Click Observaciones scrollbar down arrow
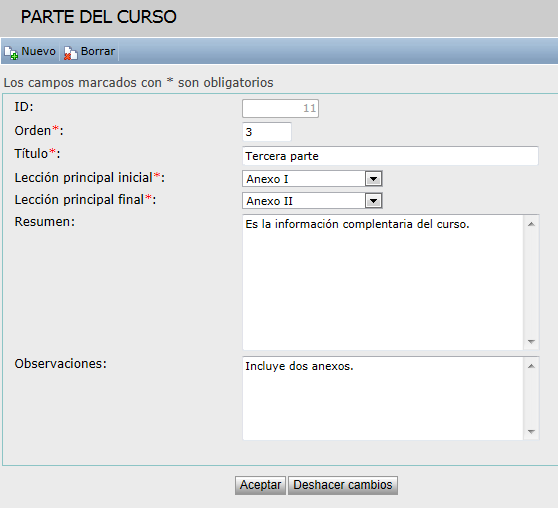 [x=531, y=431]
